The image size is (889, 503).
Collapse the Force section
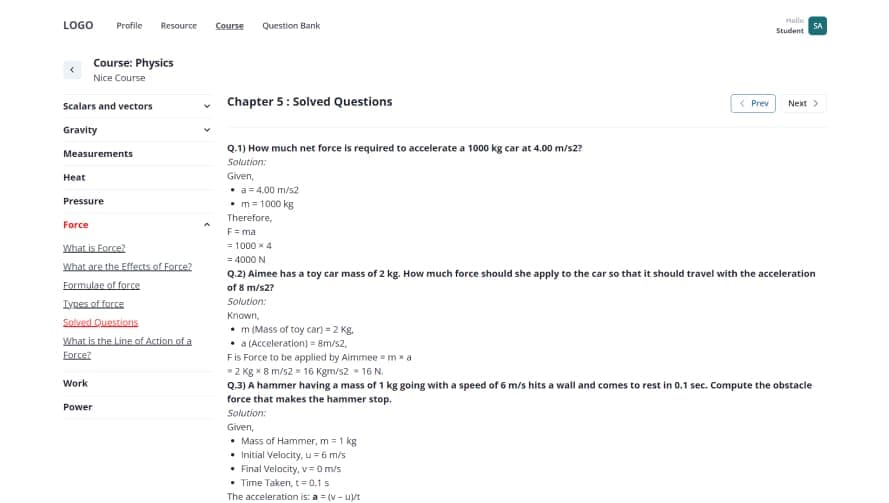pos(207,225)
